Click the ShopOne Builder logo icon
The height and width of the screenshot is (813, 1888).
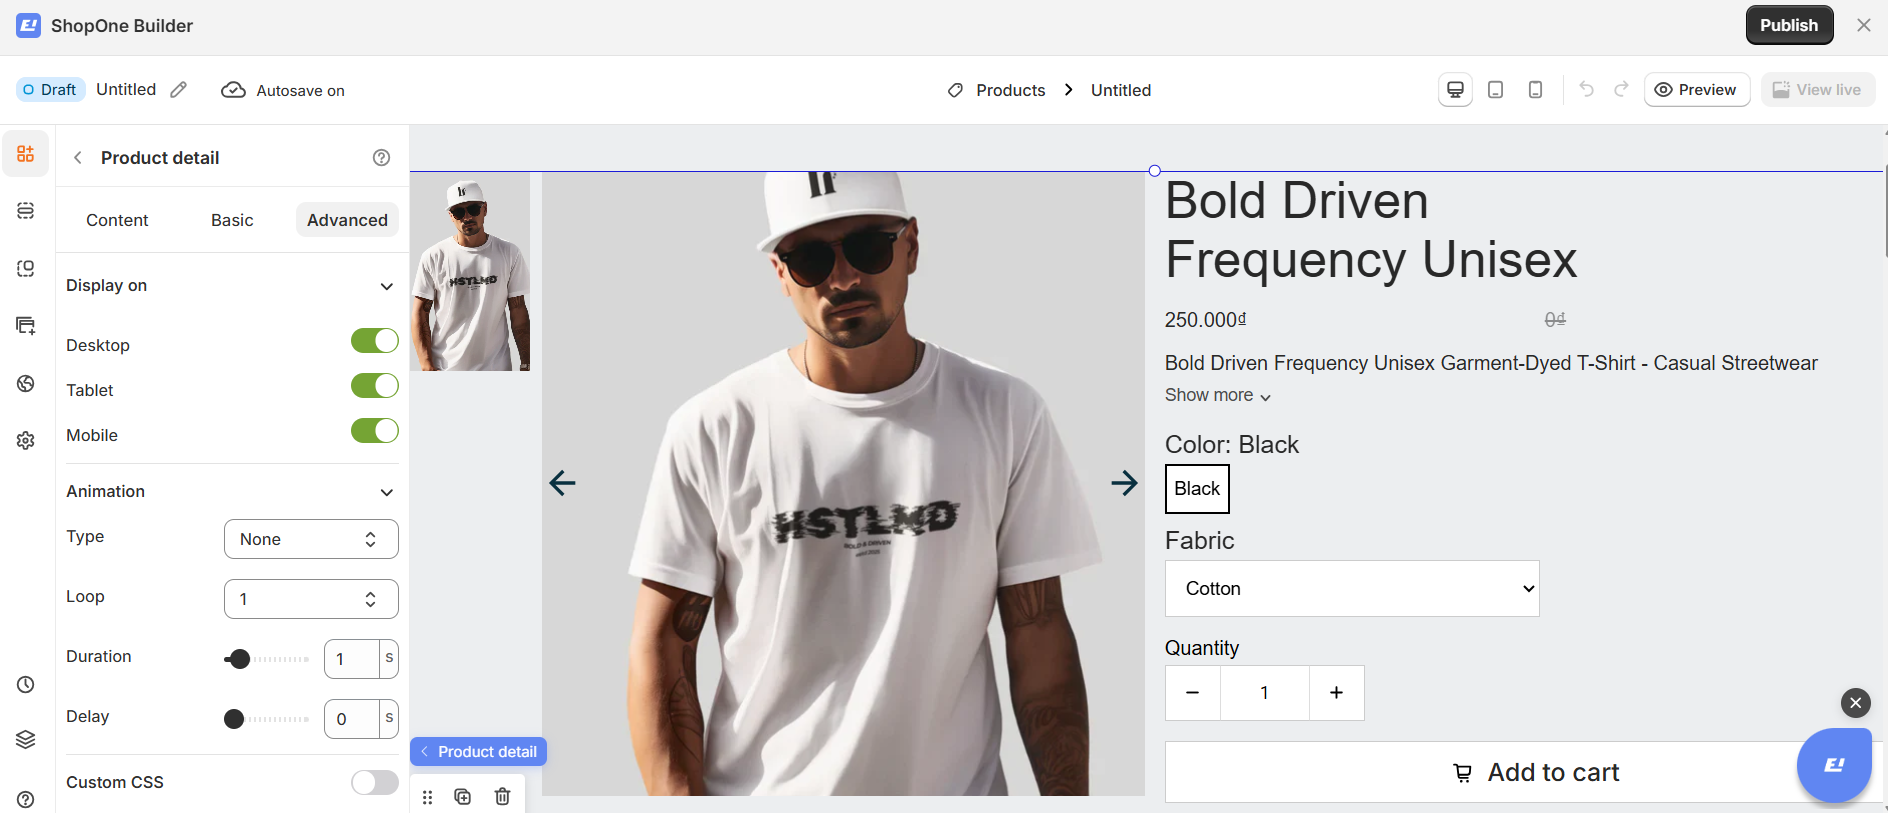pos(29,25)
